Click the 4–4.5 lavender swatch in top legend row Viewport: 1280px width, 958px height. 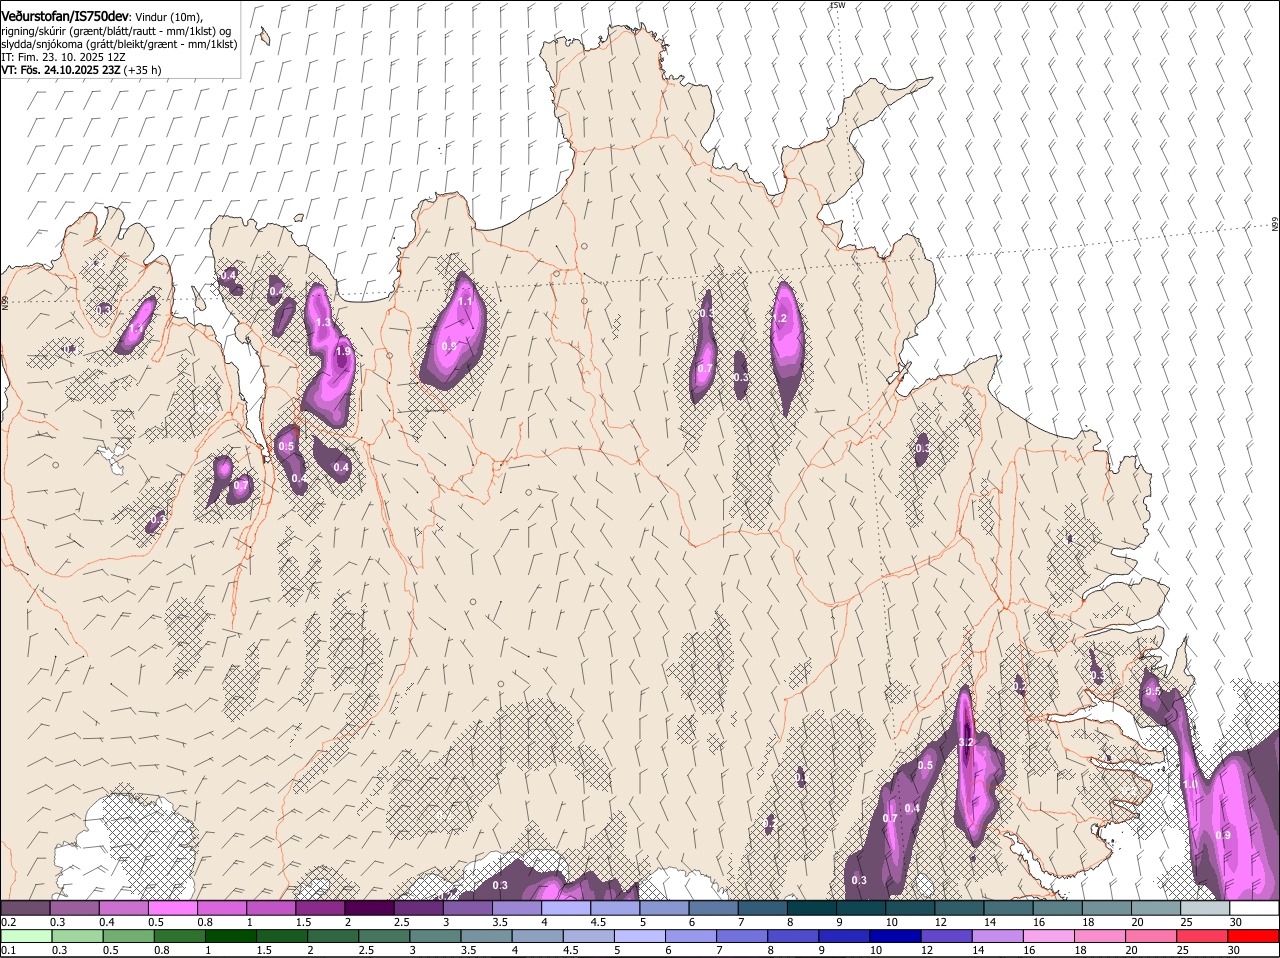tap(566, 908)
